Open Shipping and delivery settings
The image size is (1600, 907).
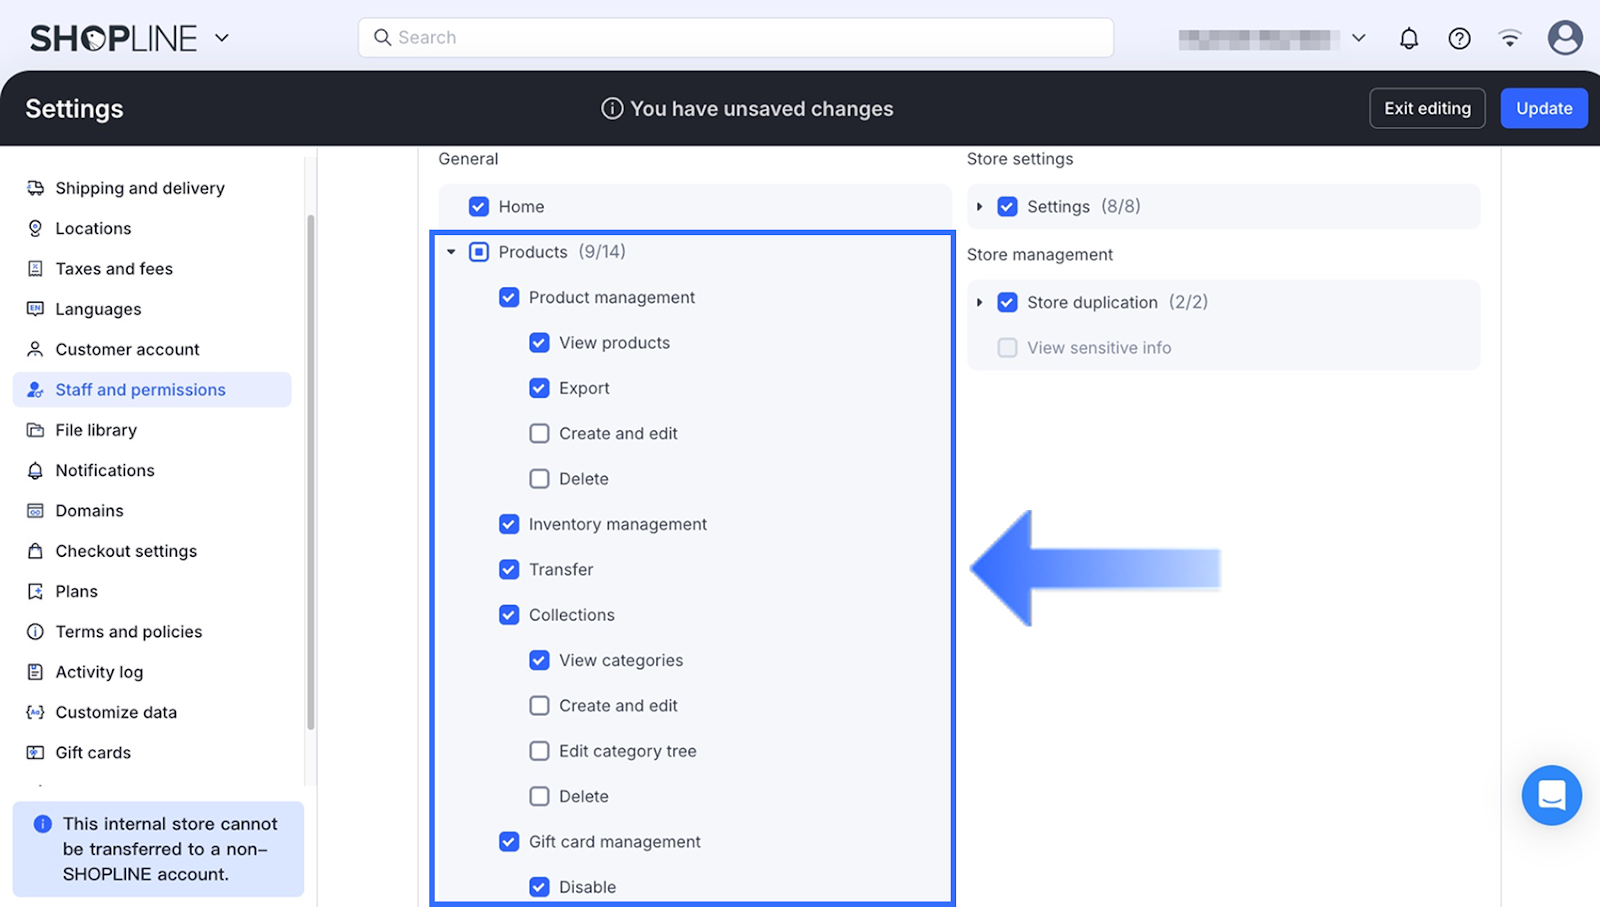[139, 188]
